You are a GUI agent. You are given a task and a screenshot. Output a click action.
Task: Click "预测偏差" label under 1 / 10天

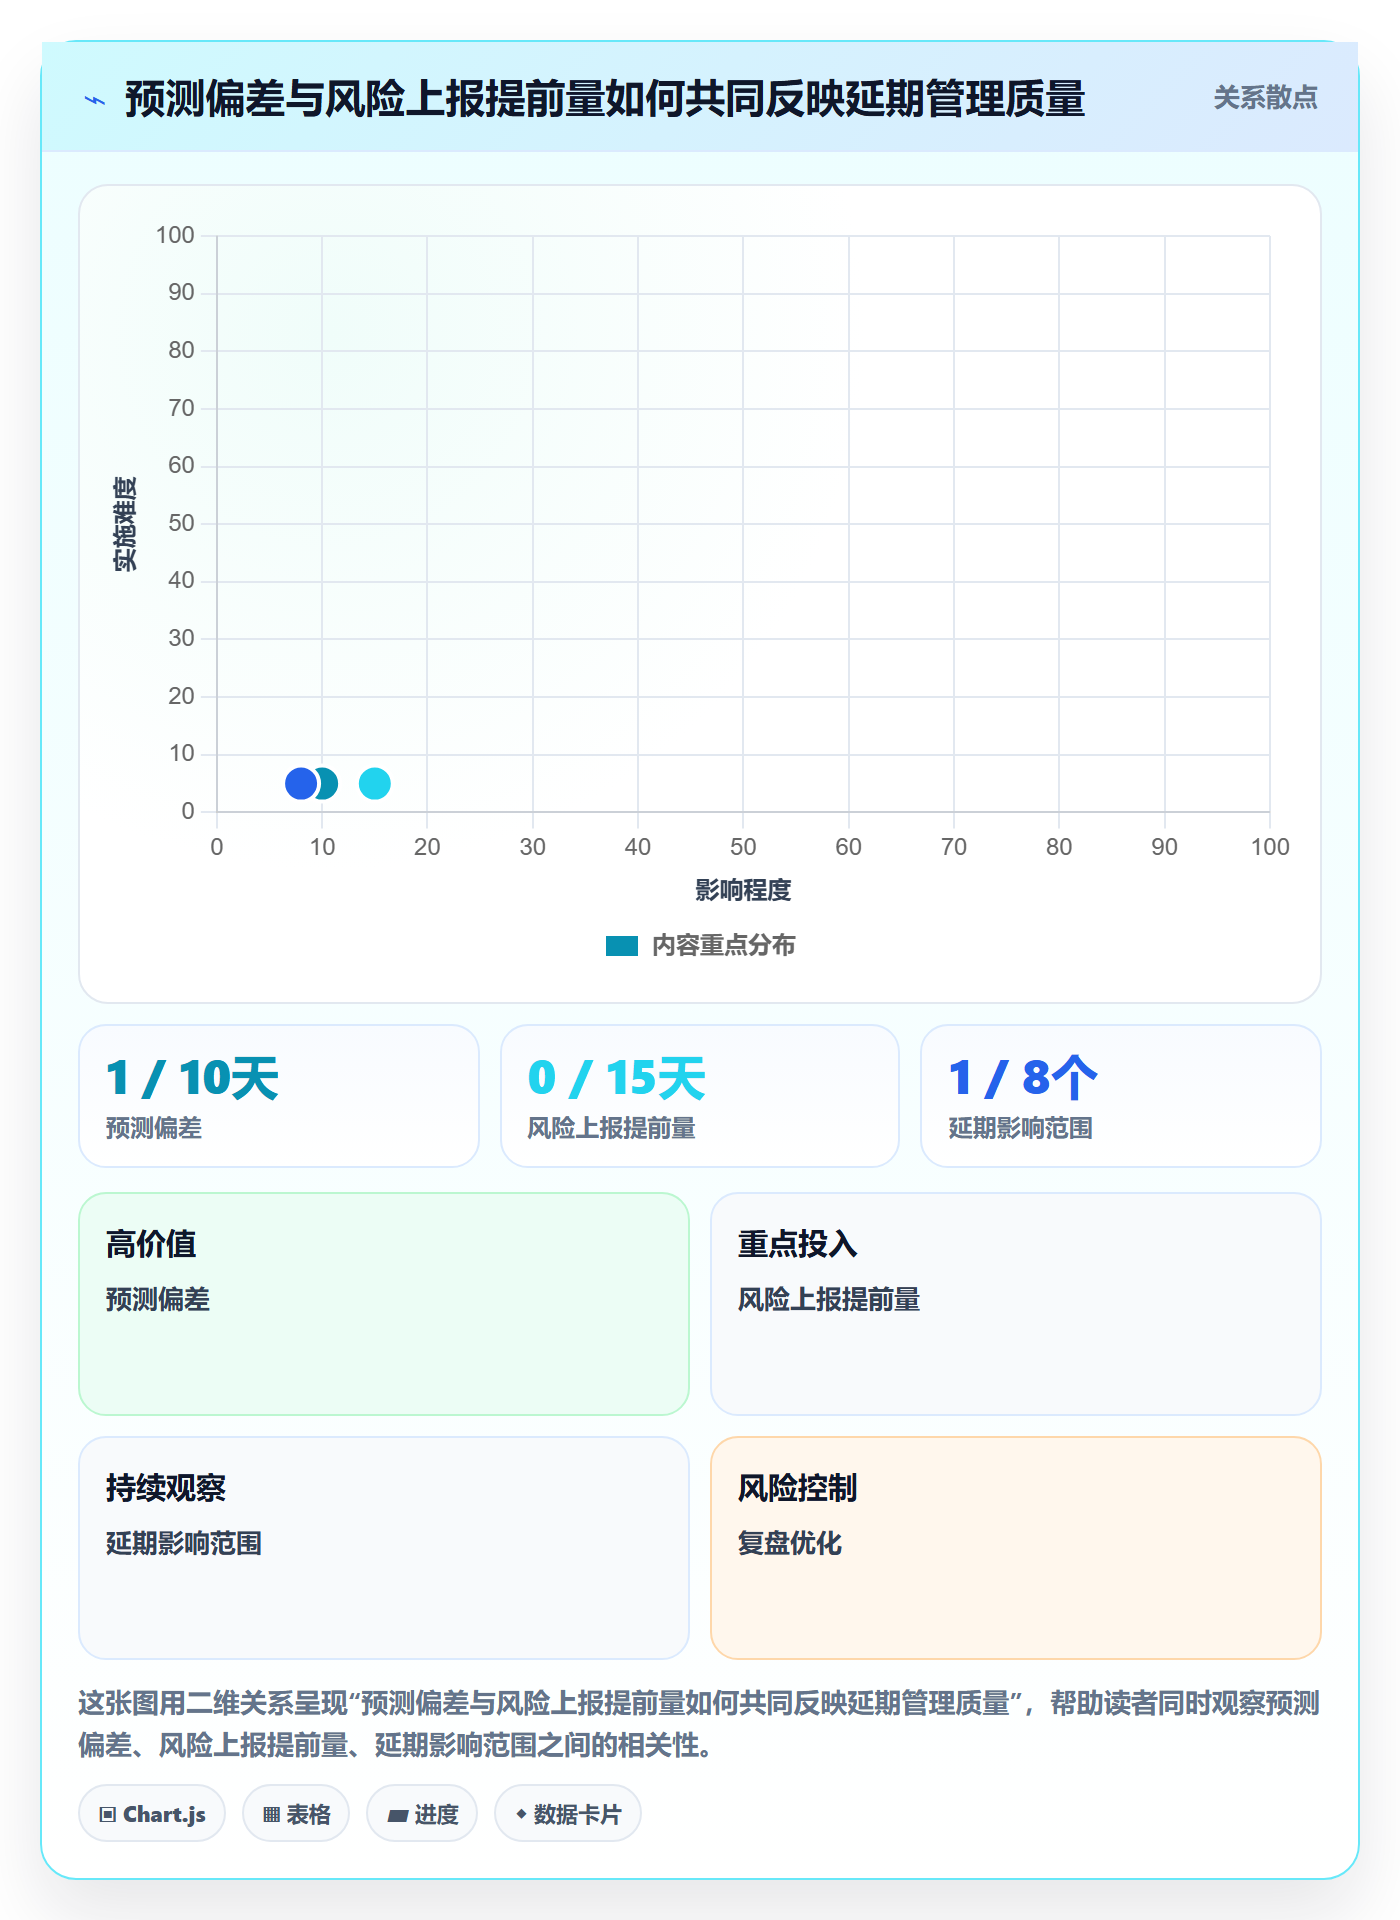(x=154, y=1129)
